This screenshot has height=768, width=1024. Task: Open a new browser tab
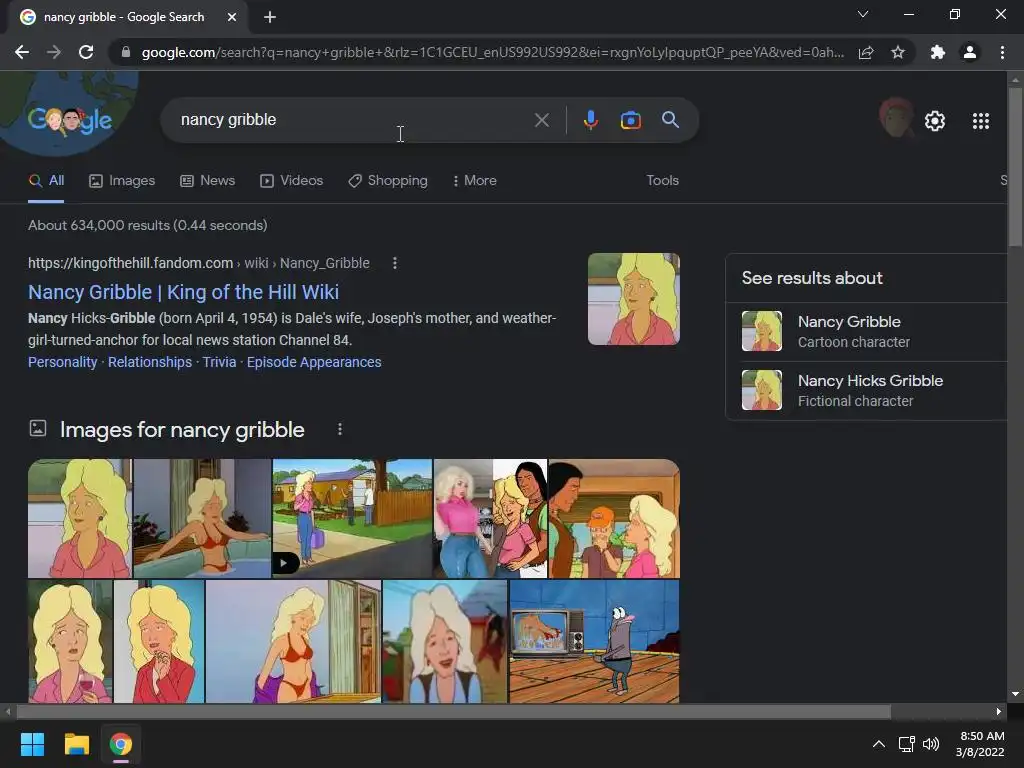click(x=270, y=17)
